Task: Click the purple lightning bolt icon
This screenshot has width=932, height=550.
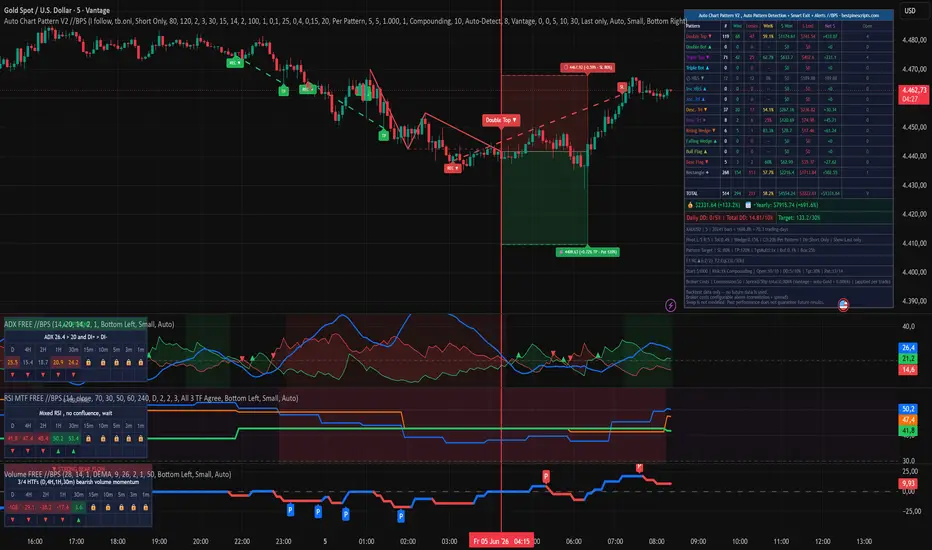Action: [670, 305]
